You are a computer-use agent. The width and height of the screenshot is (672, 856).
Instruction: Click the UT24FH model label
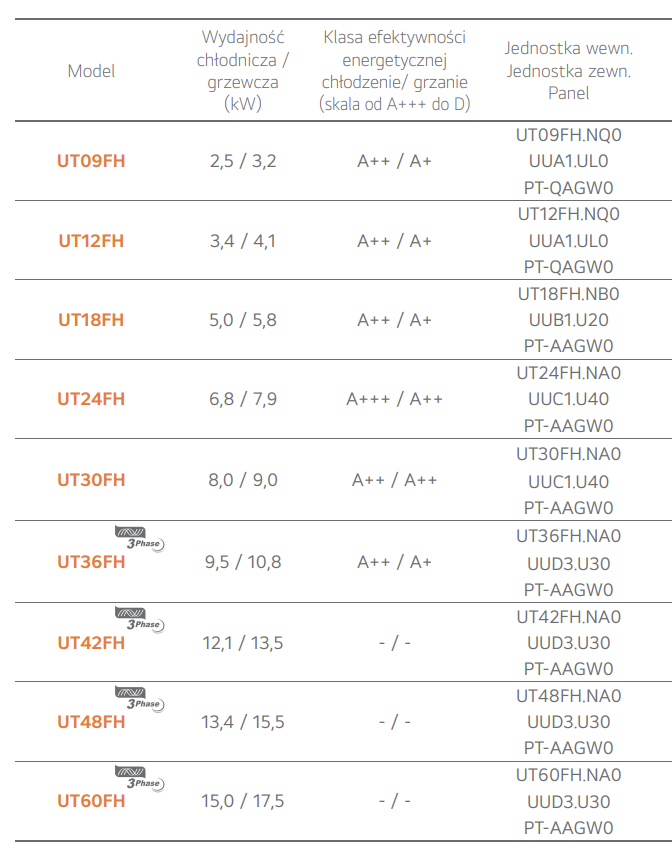91,399
